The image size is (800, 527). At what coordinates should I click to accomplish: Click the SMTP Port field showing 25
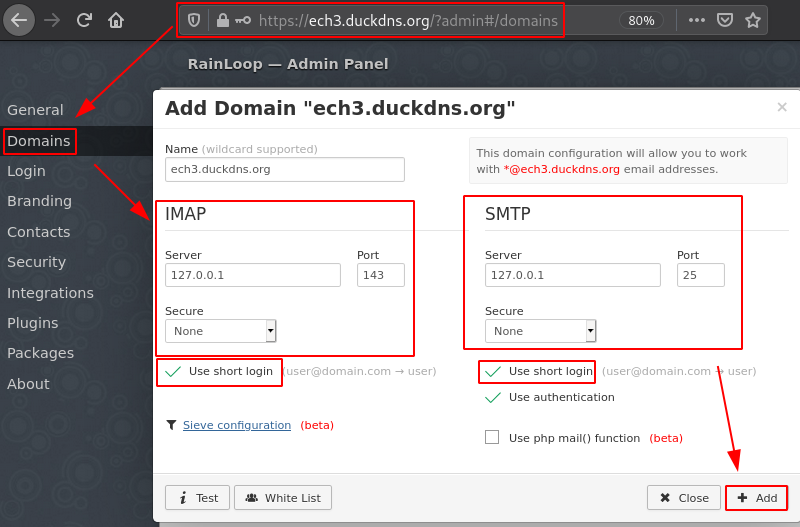[x=701, y=275]
